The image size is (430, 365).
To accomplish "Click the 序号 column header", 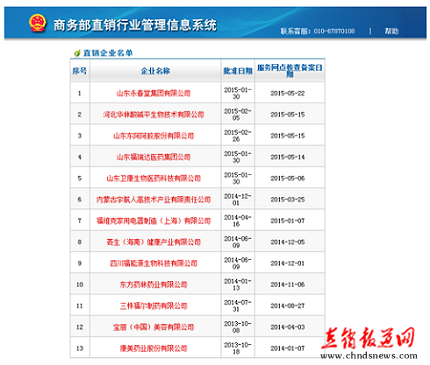I will click(80, 71).
